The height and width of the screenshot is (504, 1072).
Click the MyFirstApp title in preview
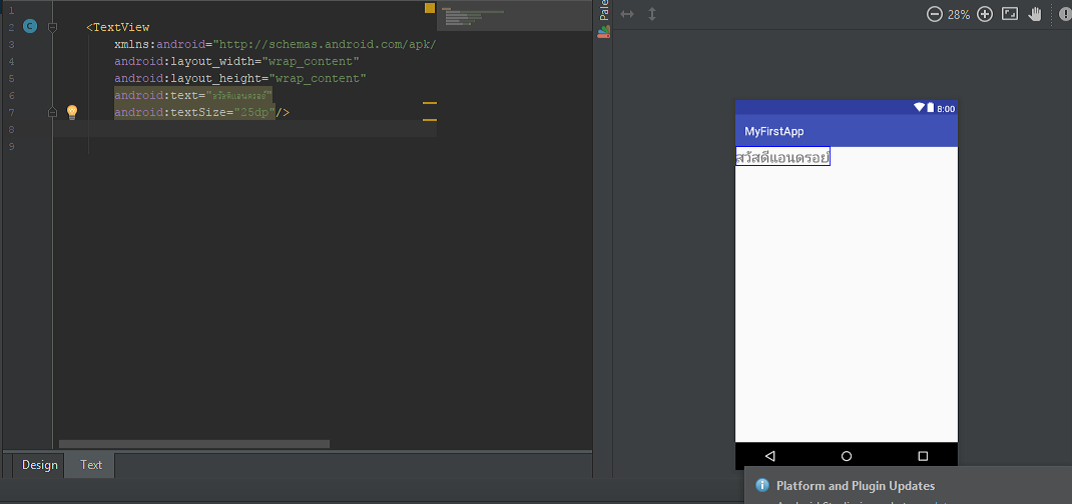[x=774, y=131]
